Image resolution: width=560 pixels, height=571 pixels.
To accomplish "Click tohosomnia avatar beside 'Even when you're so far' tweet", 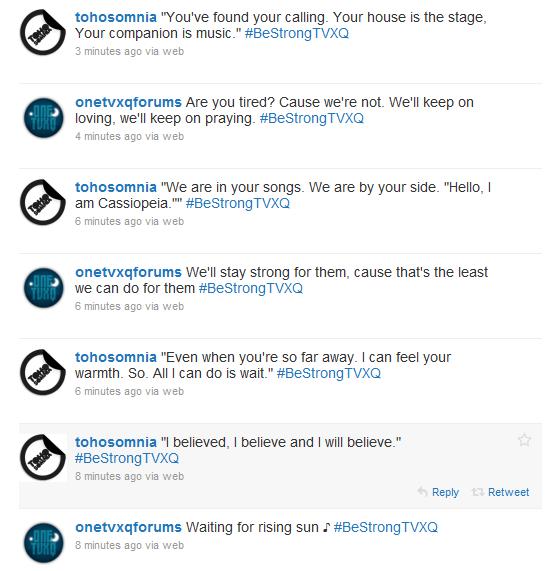I will coord(43,373).
